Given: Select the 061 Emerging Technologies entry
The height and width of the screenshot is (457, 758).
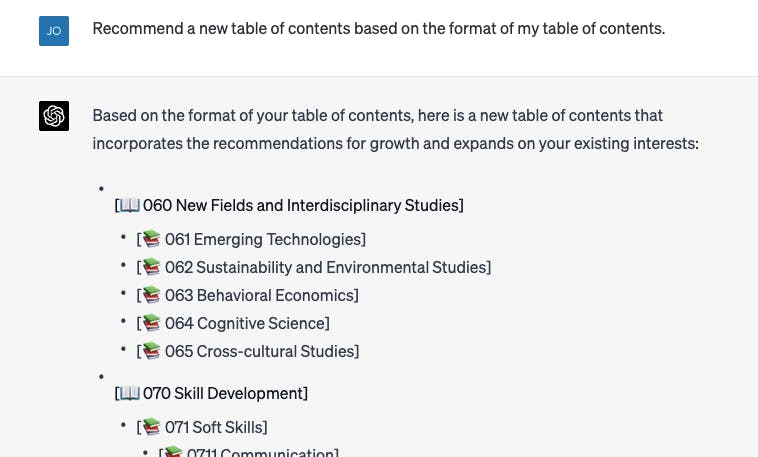Looking at the screenshot, I should tap(251, 239).
